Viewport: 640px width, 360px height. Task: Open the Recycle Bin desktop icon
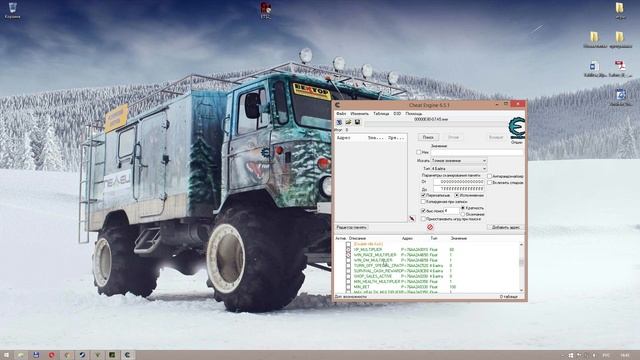(13, 8)
